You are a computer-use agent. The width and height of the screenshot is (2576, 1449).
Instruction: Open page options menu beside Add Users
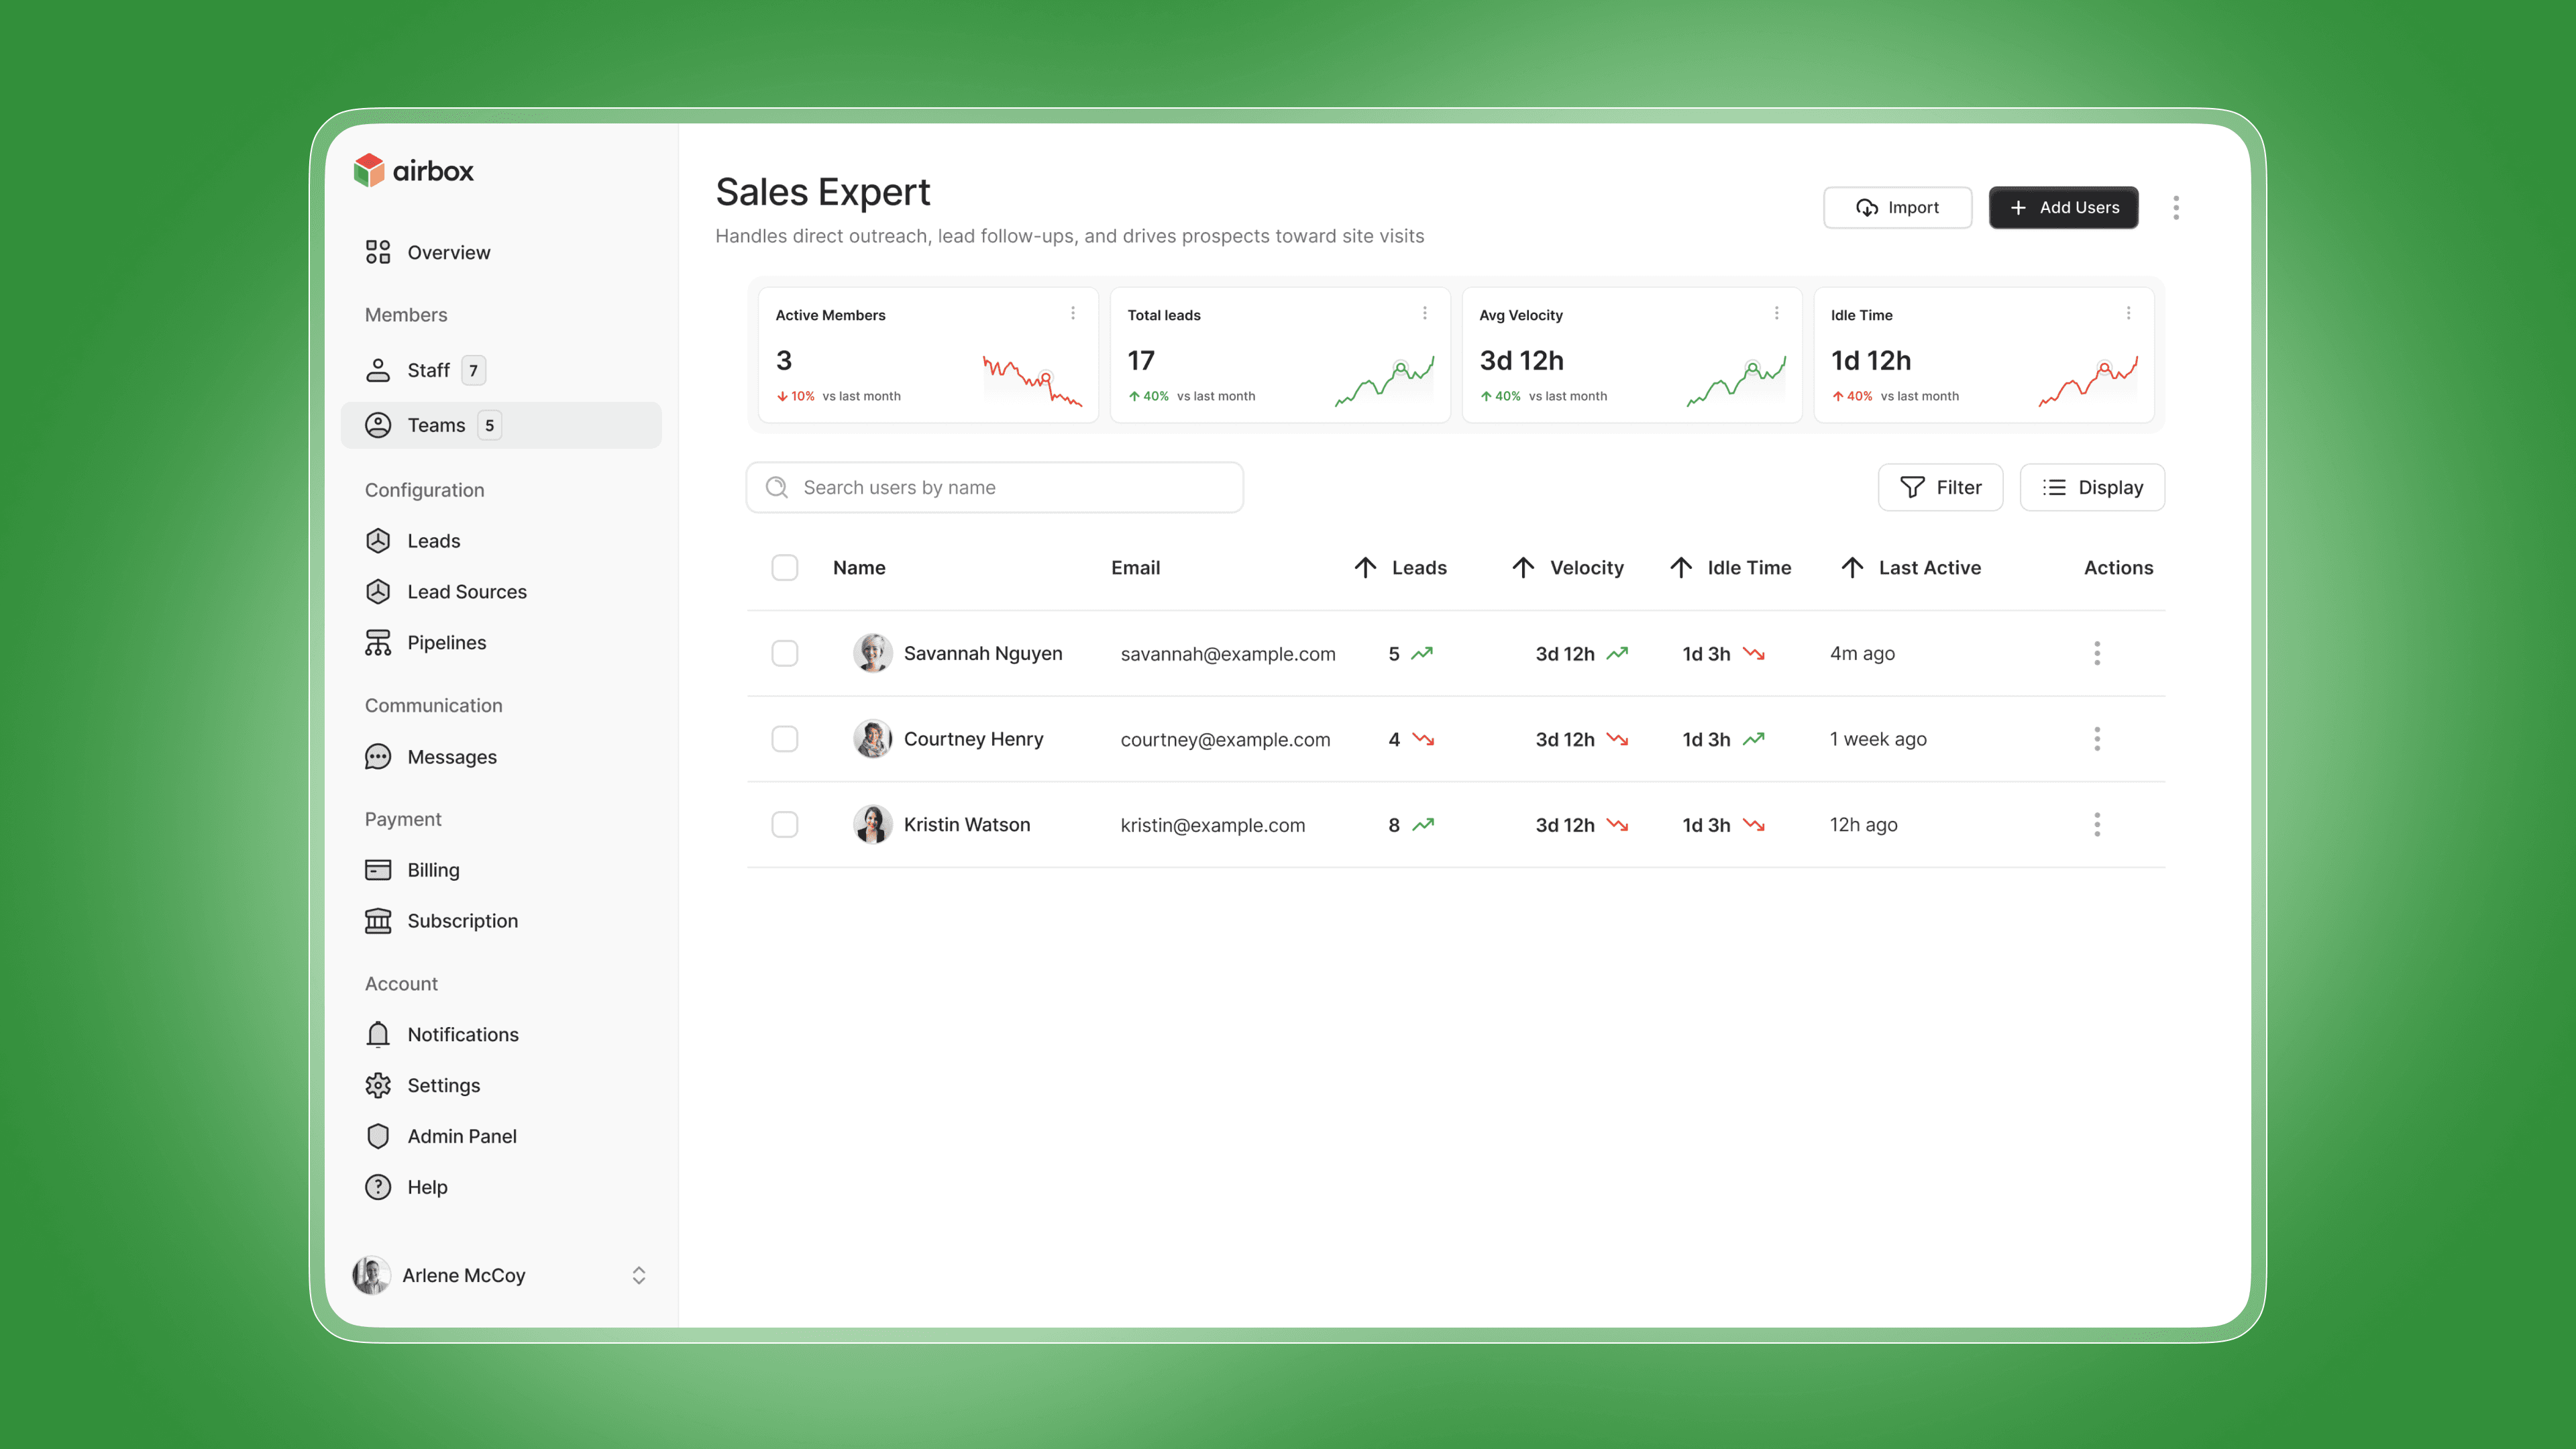[2176, 208]
